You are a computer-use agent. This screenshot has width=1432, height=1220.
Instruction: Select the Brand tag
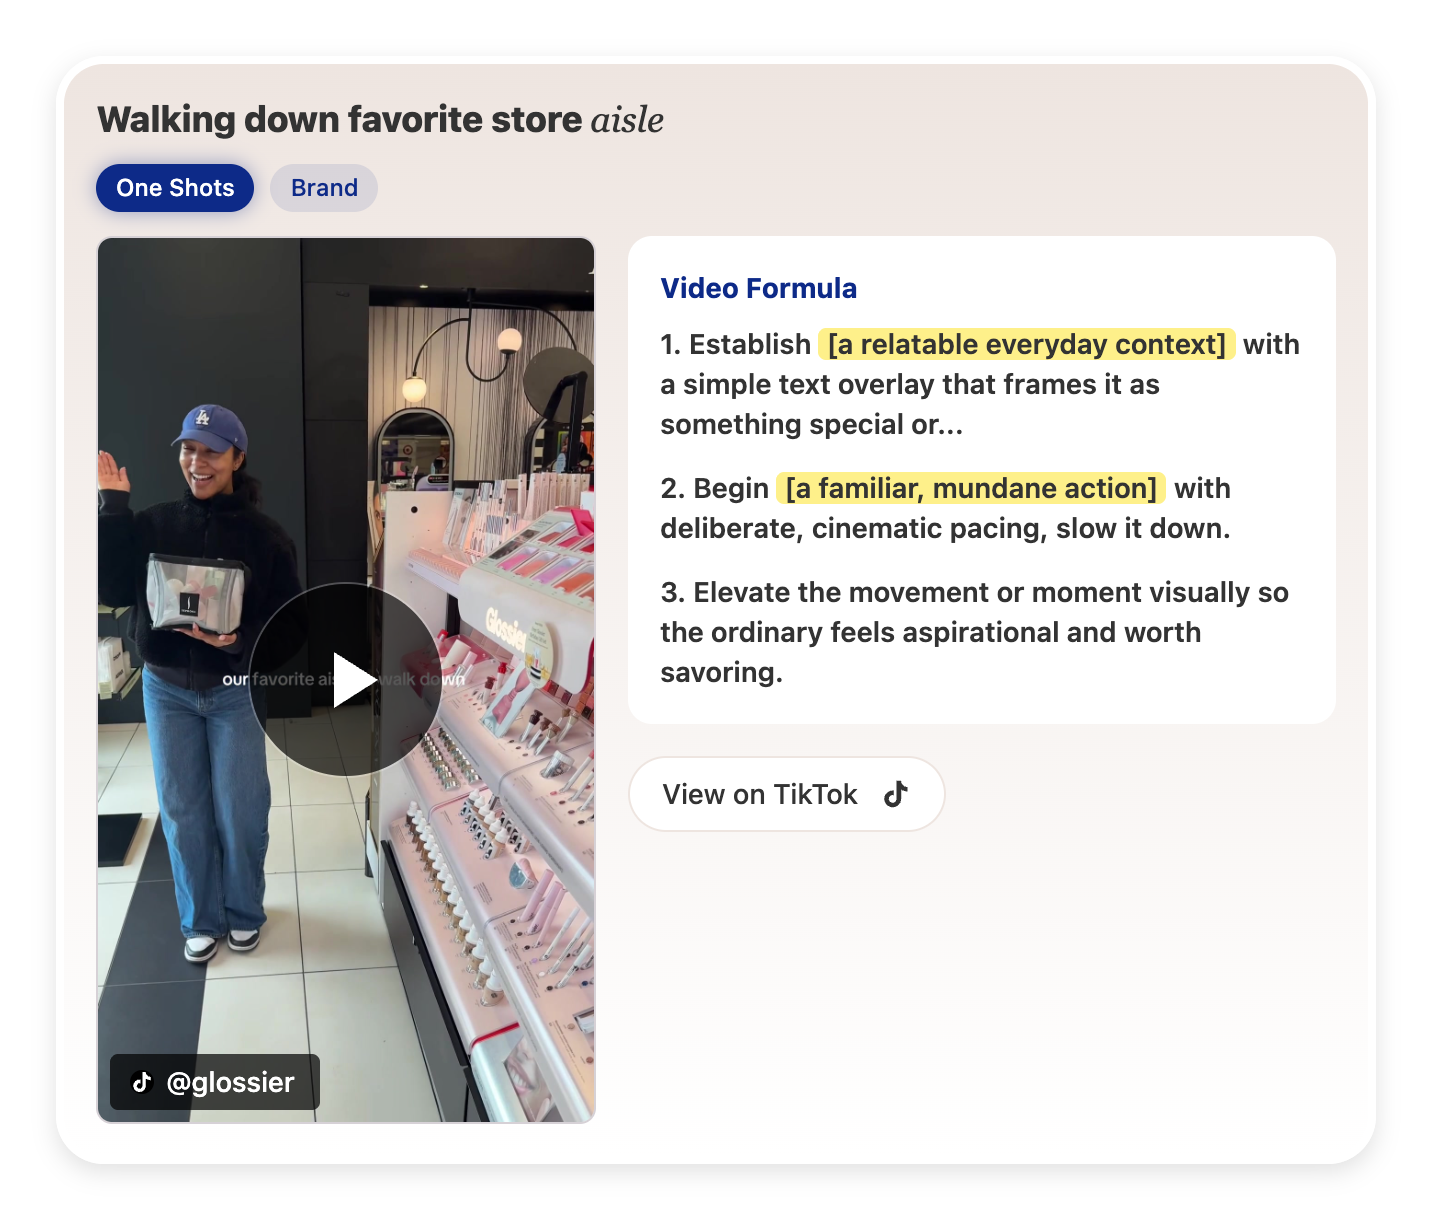click(x=324, y=188)
